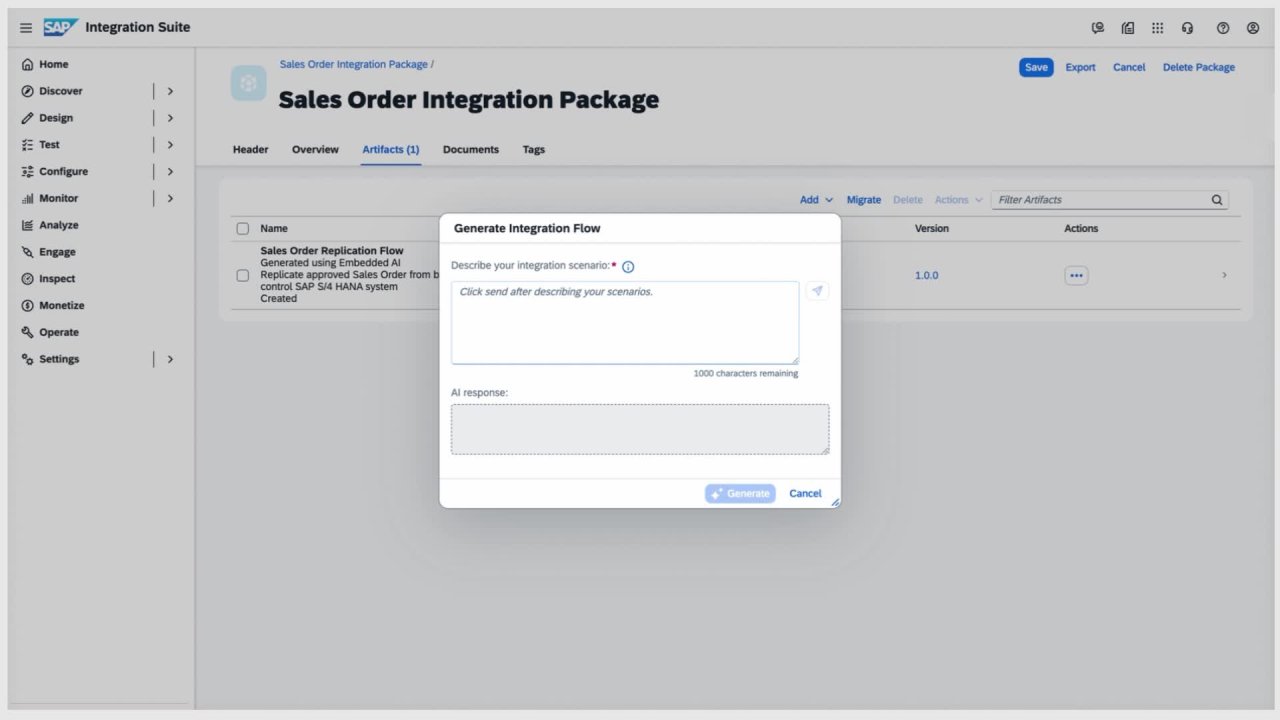Go to Home in the sidebar
1280x720 pixels.
54,64
